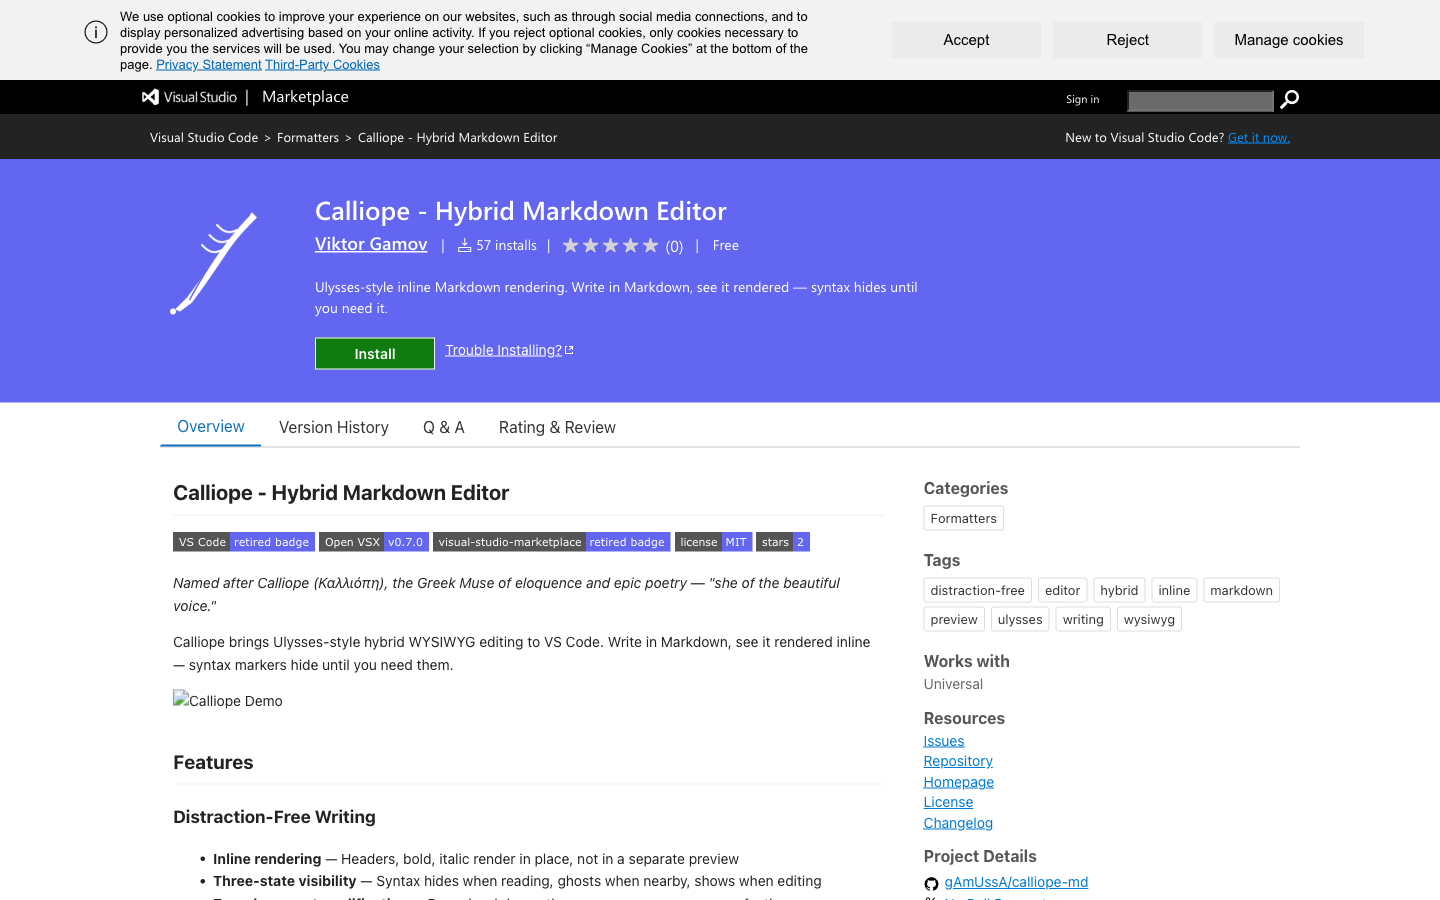Click the Calliope feather extension icon
Screen dimensions: 1440x900
pos(214,264)
